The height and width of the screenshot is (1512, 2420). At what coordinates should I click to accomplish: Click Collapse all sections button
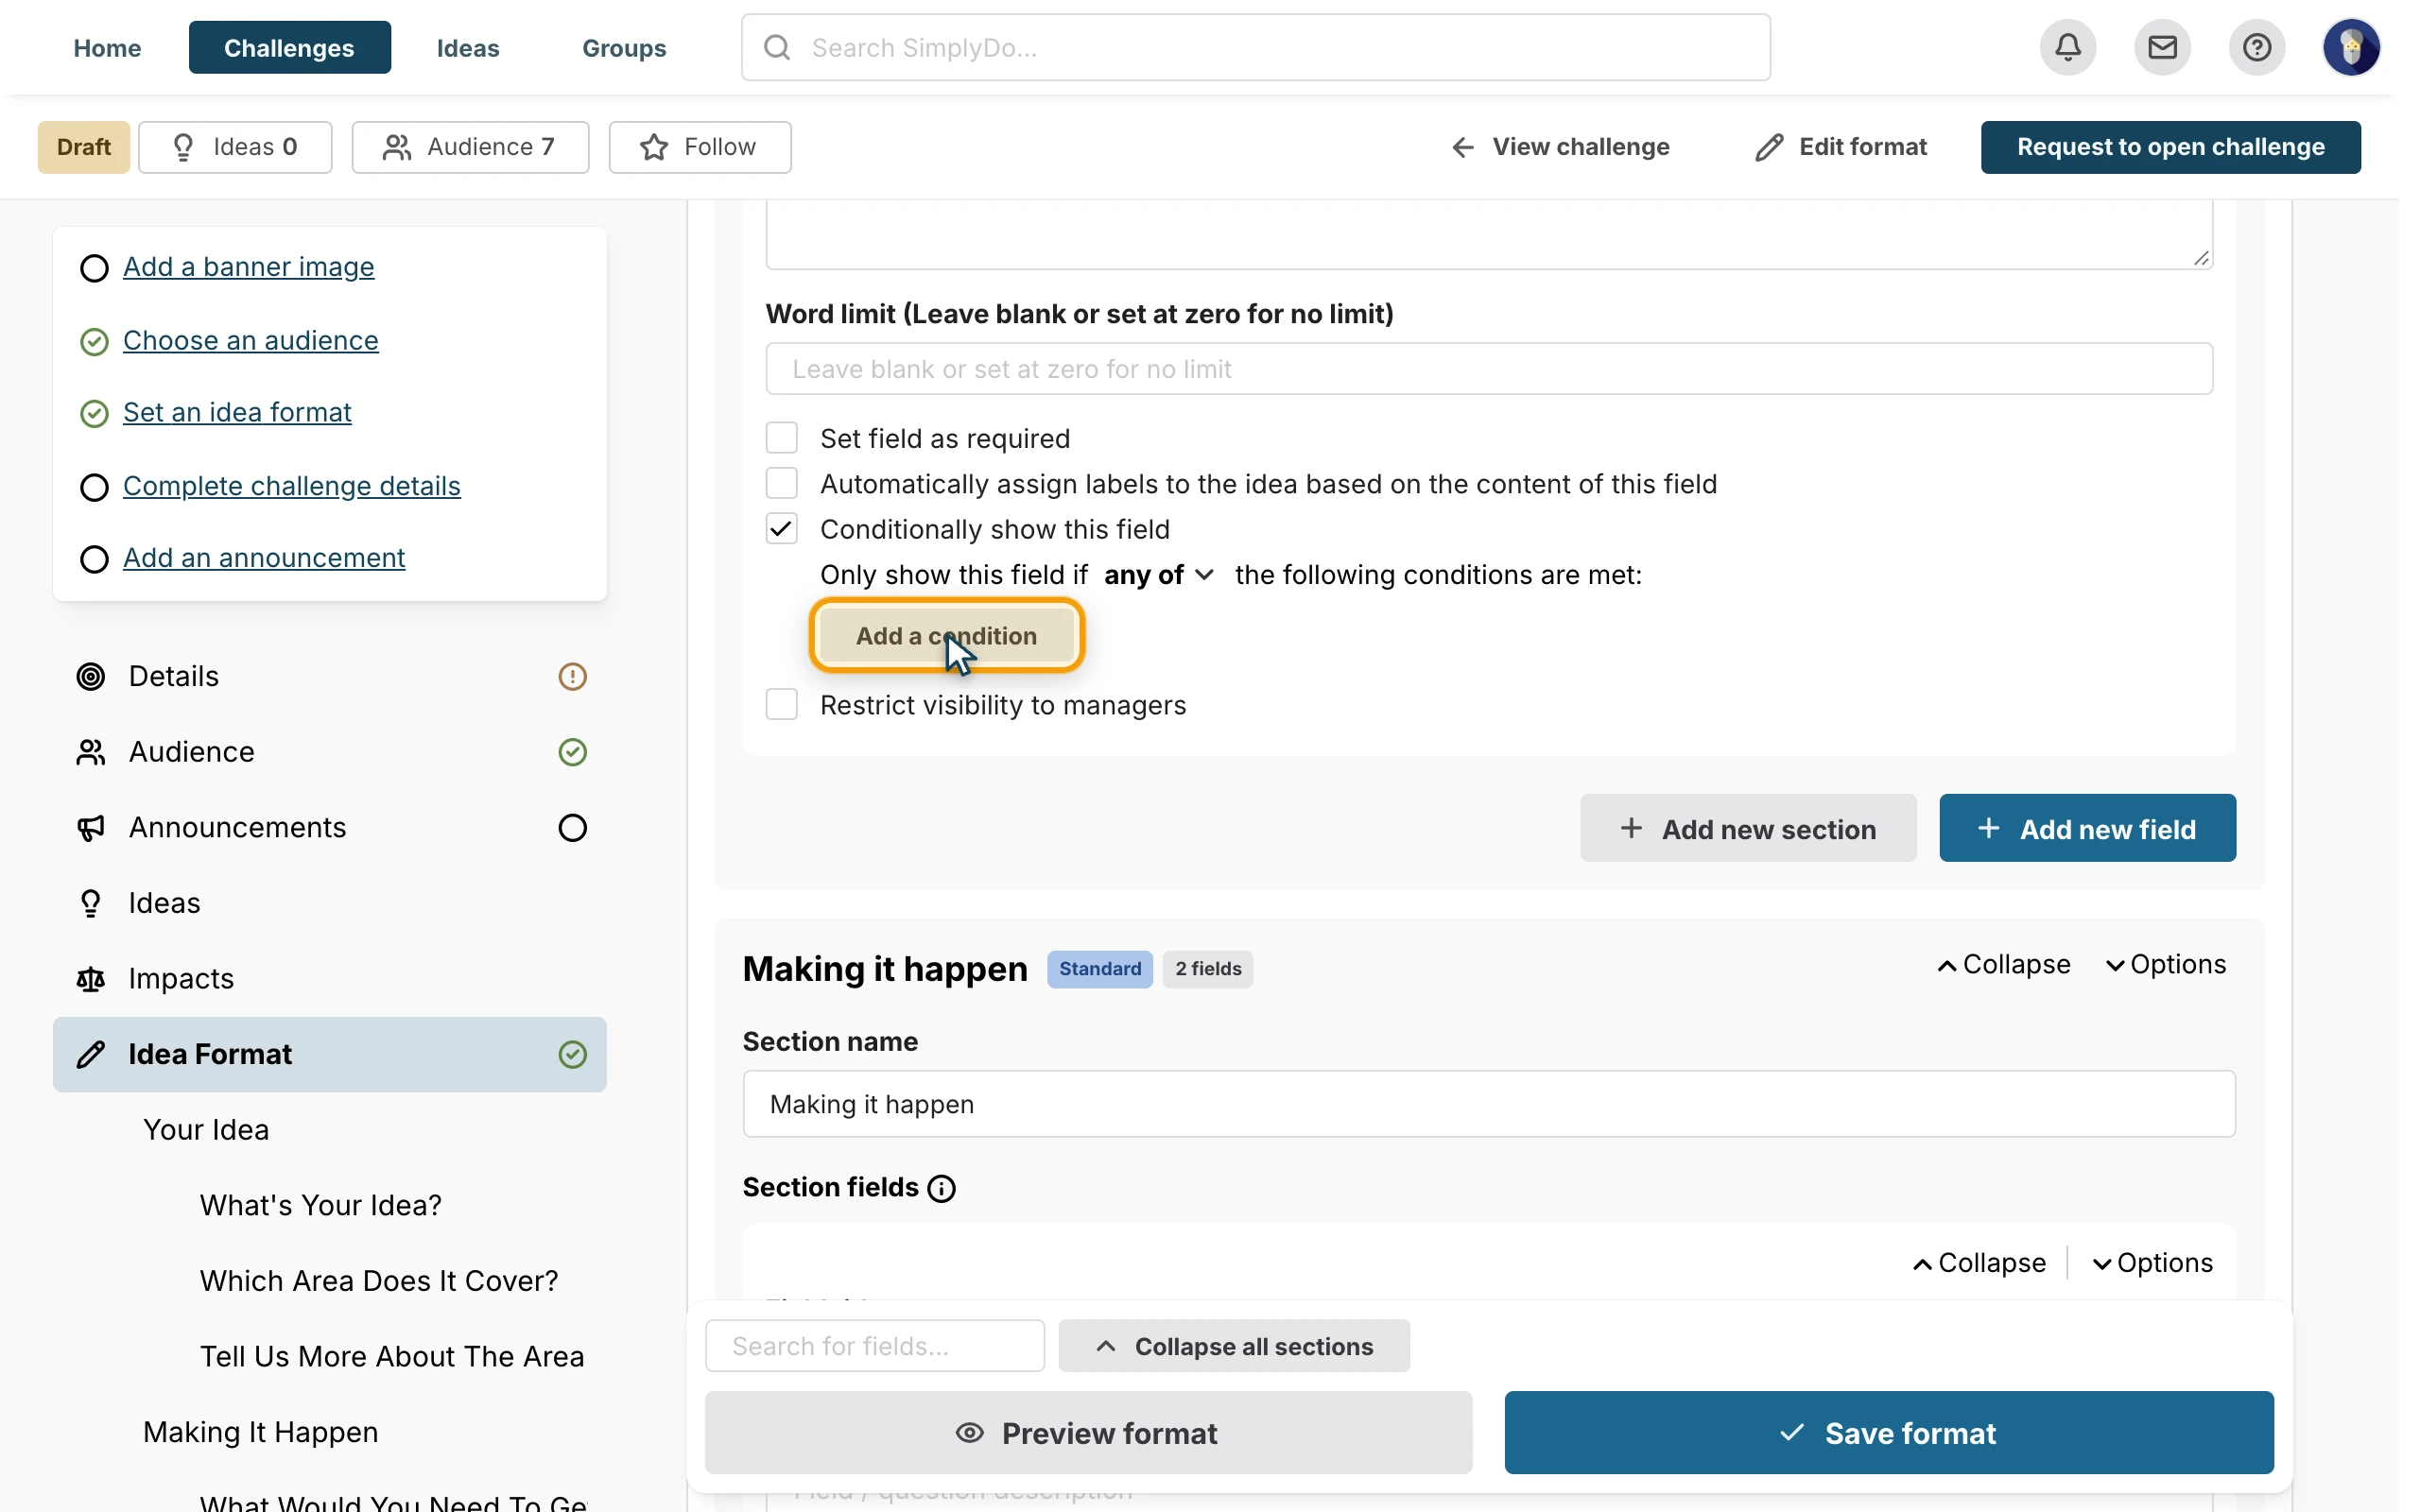pos(1234,1346)
